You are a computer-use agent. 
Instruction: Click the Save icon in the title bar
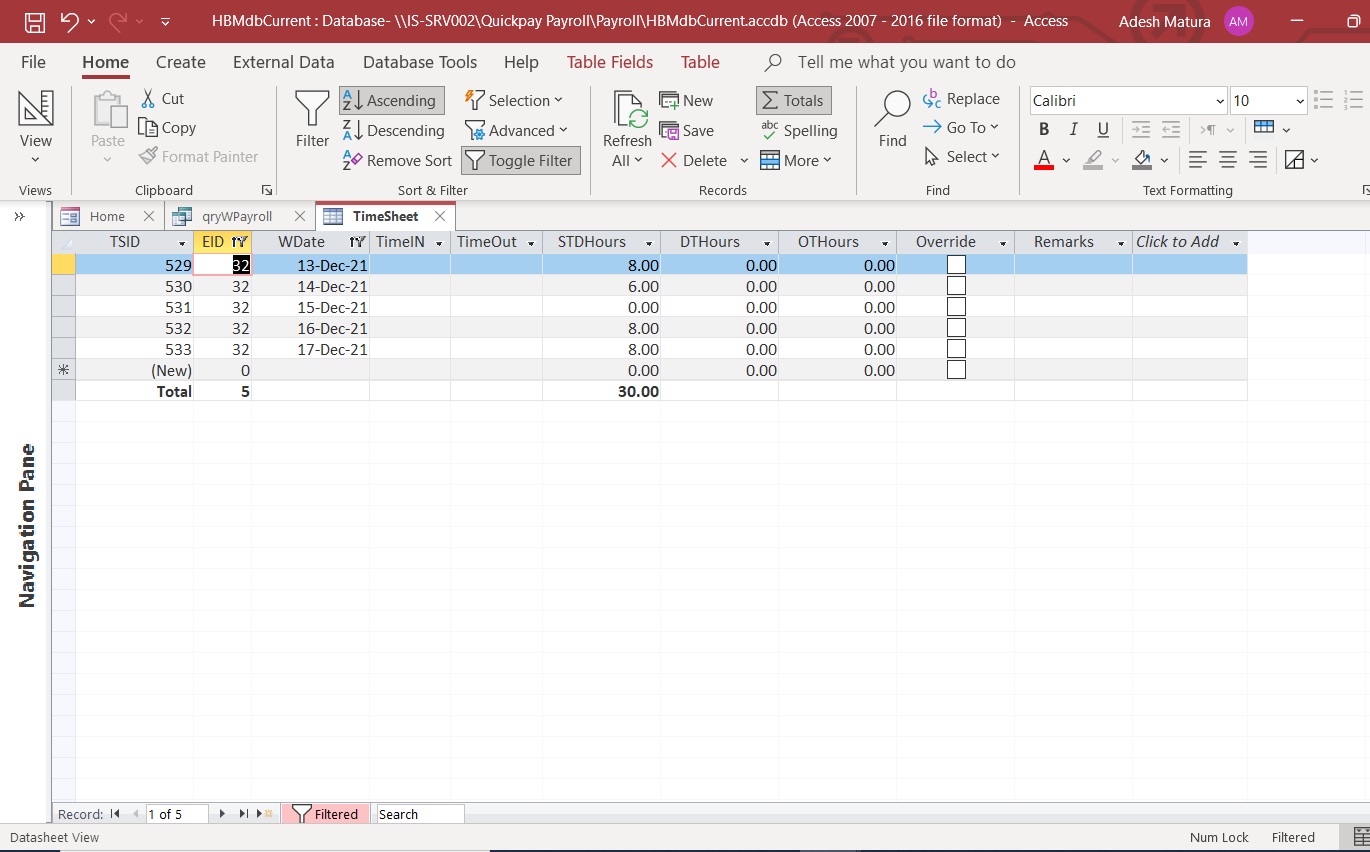tap(34, 21)
